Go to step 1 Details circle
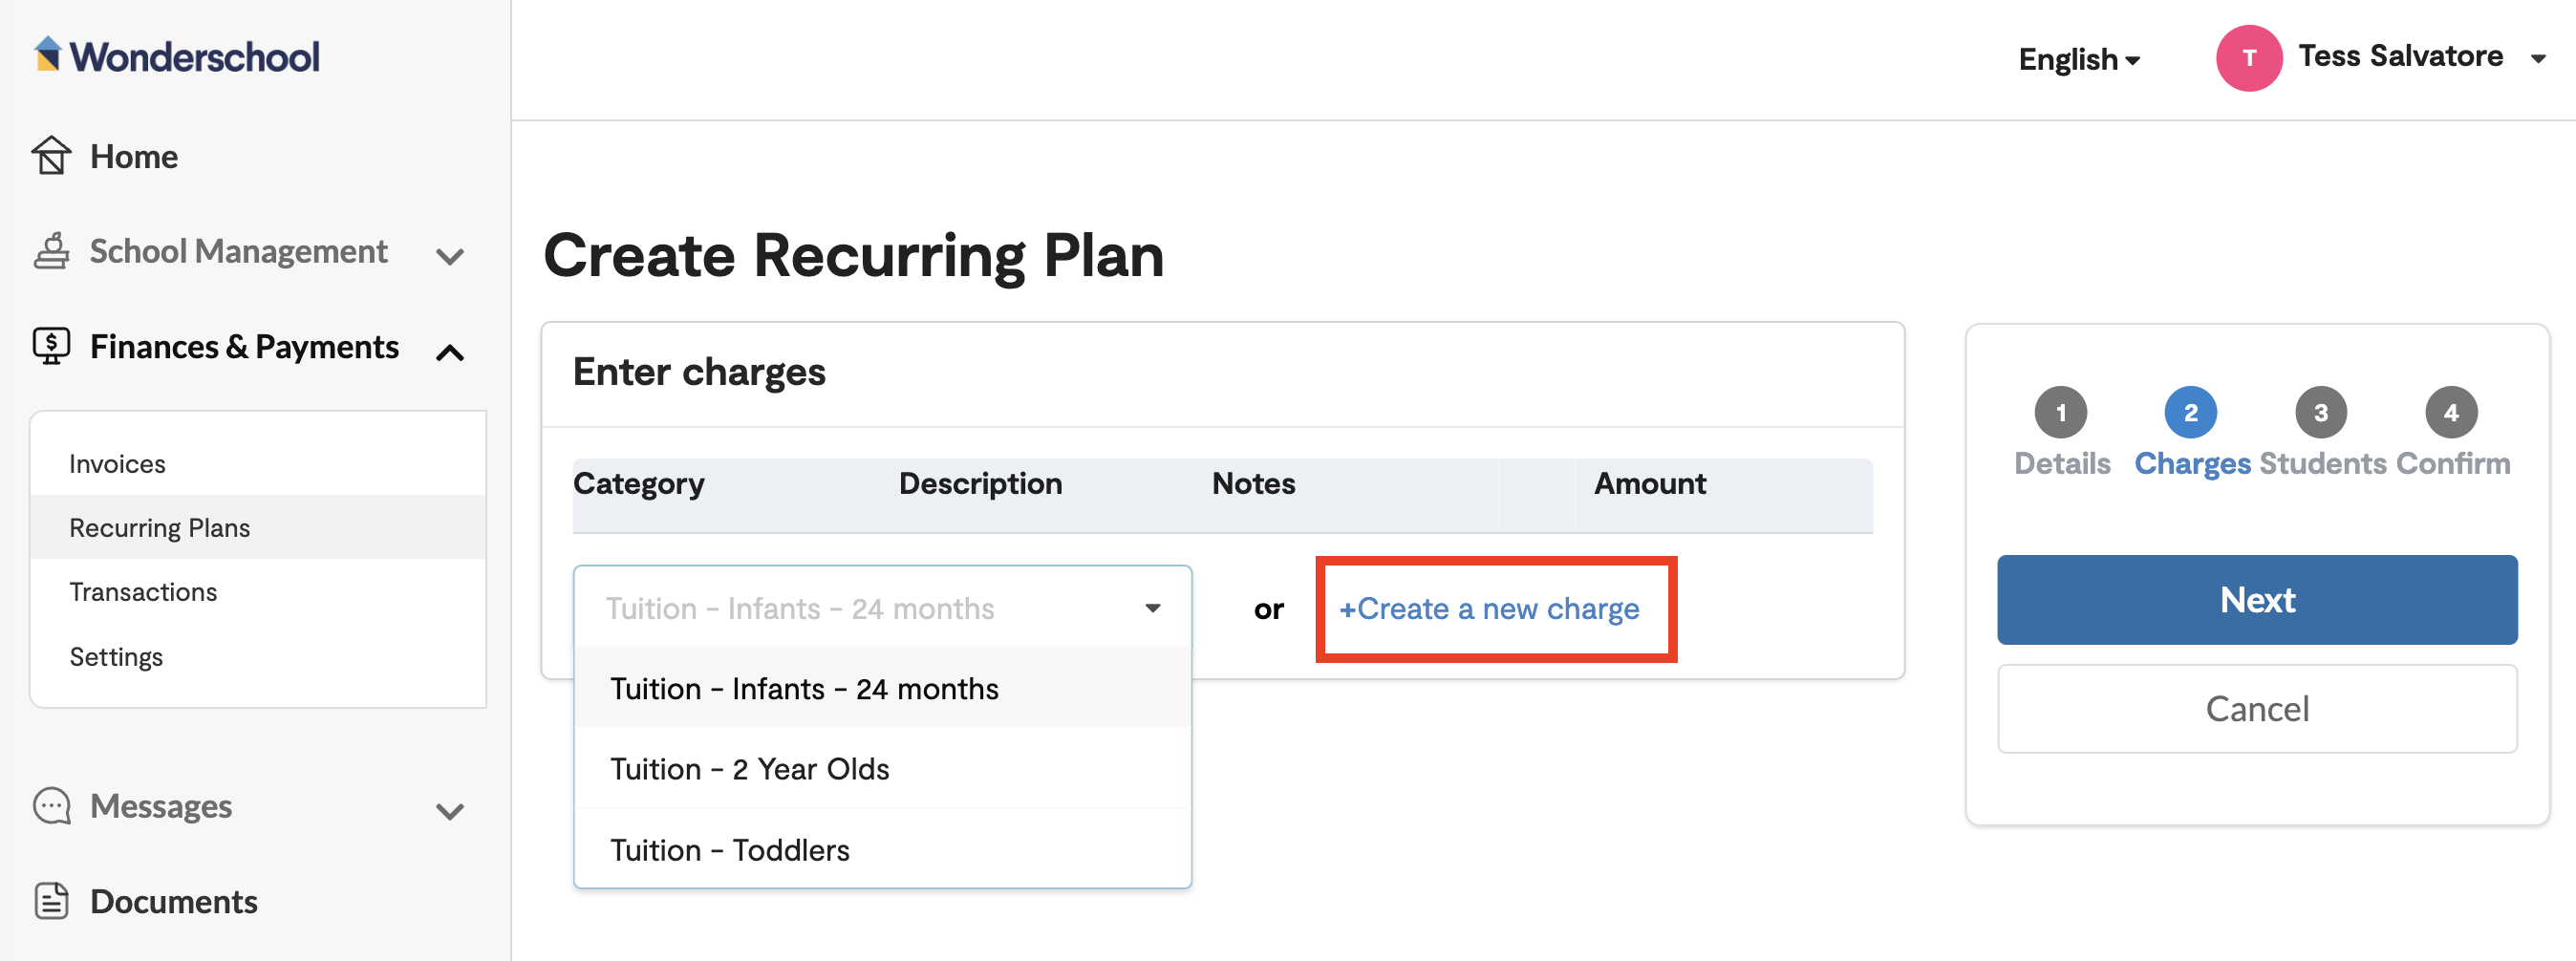This screenshot has width=2576, height=961. click(x=2060, y=412)
